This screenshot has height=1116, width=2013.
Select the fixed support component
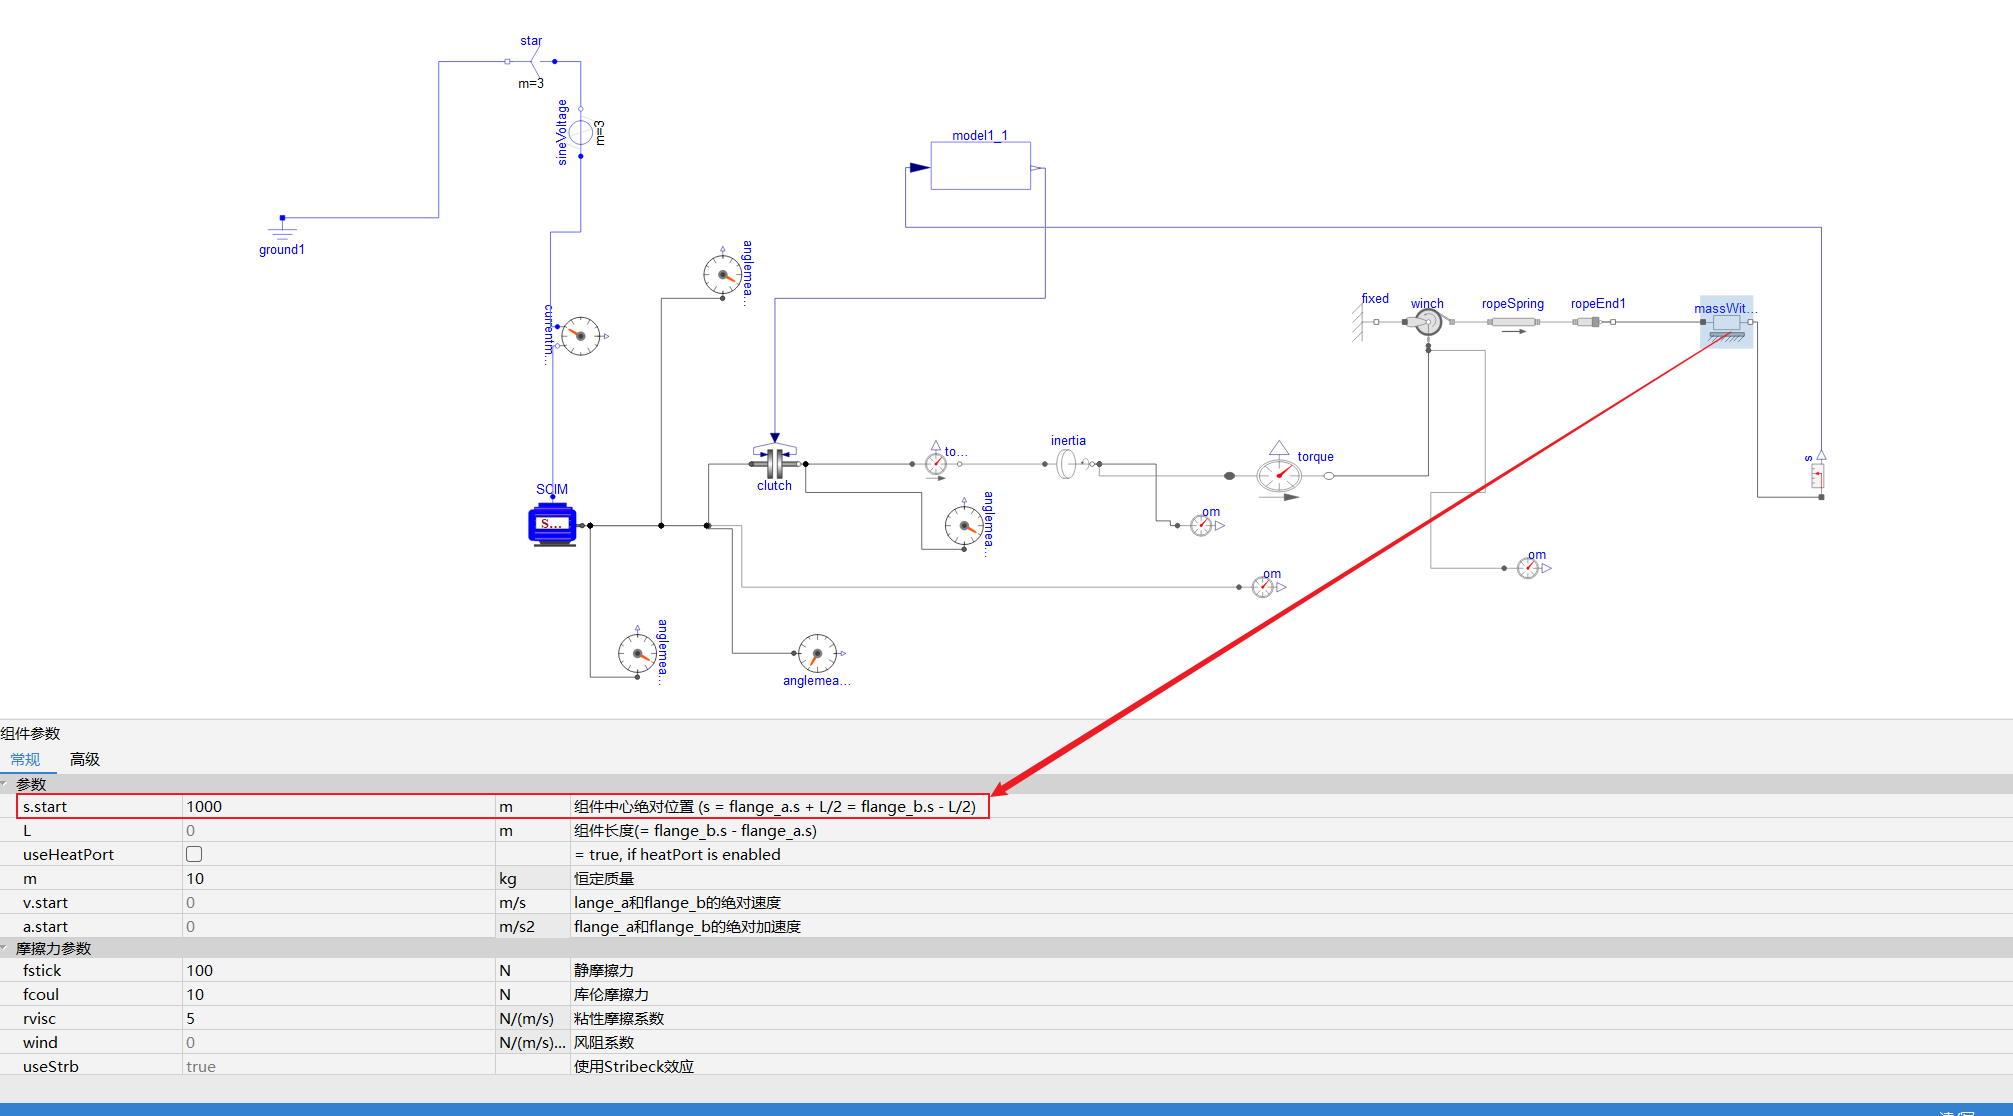tap(1361, 322)
